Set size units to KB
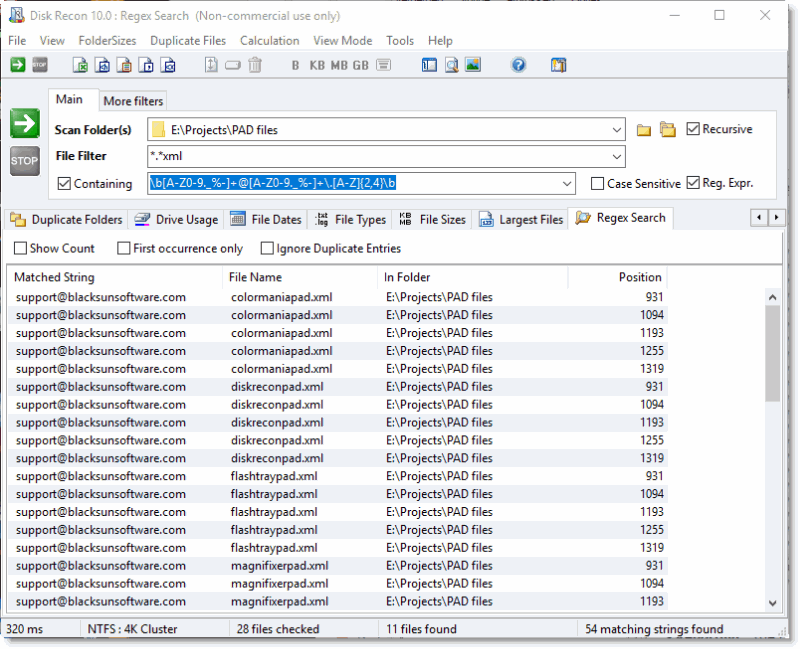Viewport: 800px width, 649px height. click(317, 65)
